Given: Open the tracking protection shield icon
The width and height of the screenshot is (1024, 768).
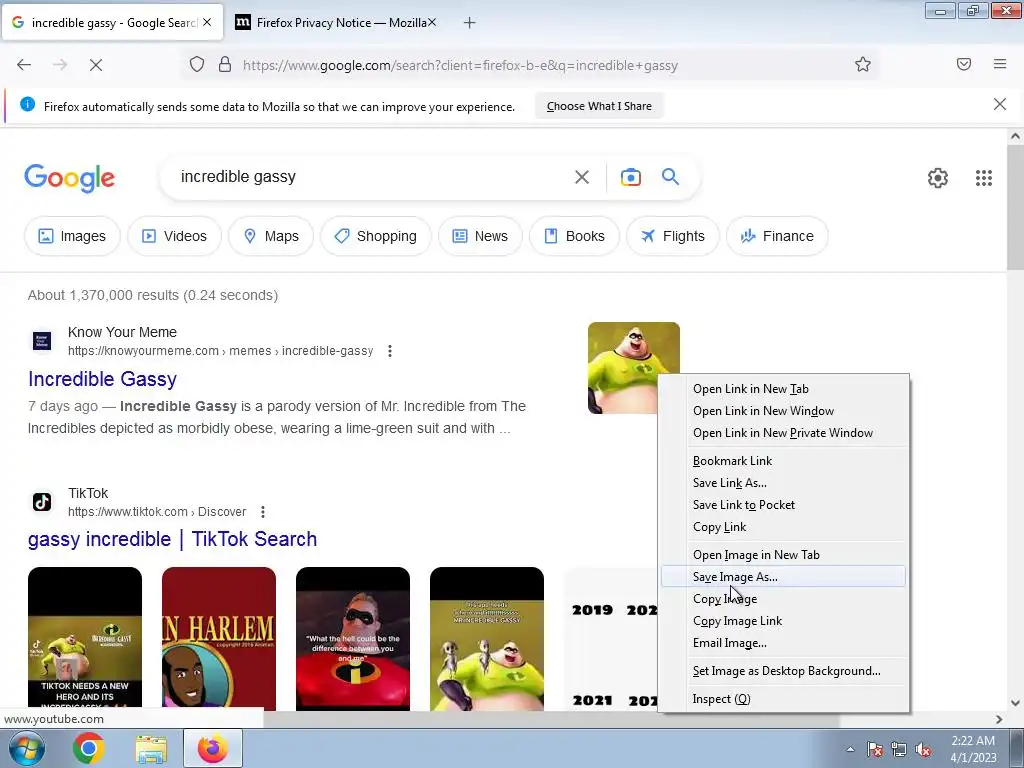Looking at the screenshot, I should click(x=197, y=65).
